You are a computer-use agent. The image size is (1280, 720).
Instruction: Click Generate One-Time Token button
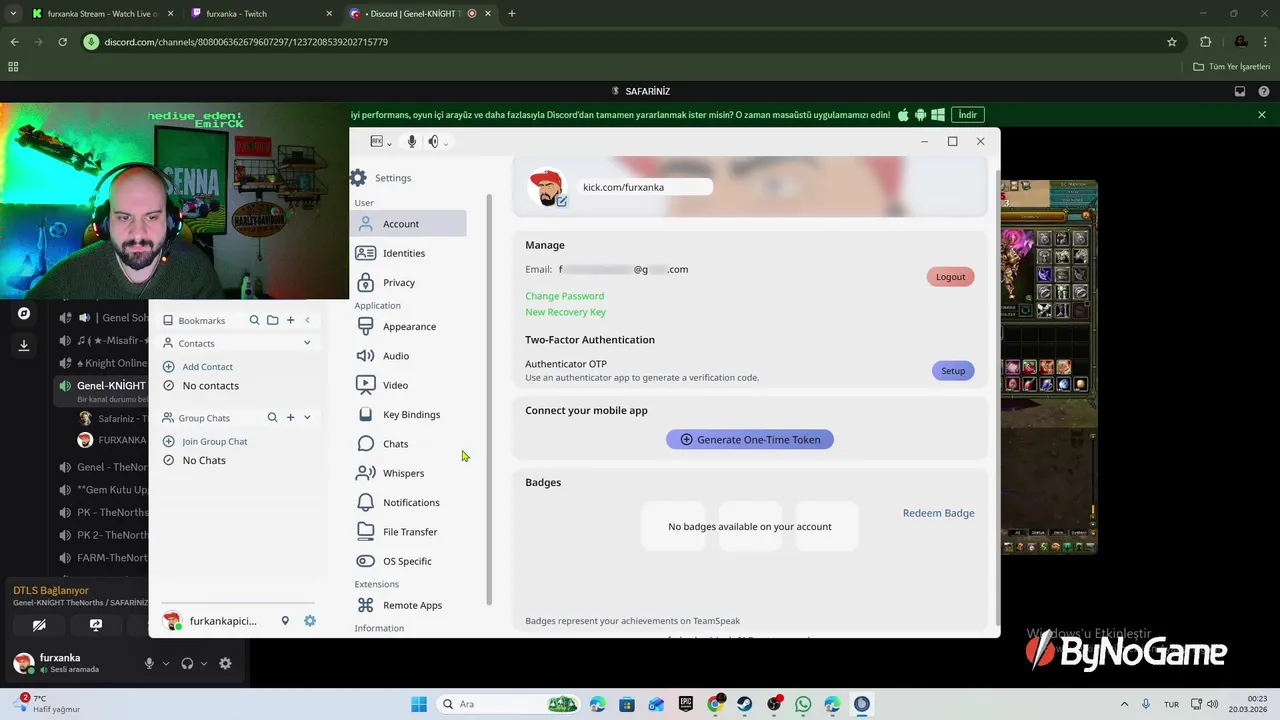(750, 440)
